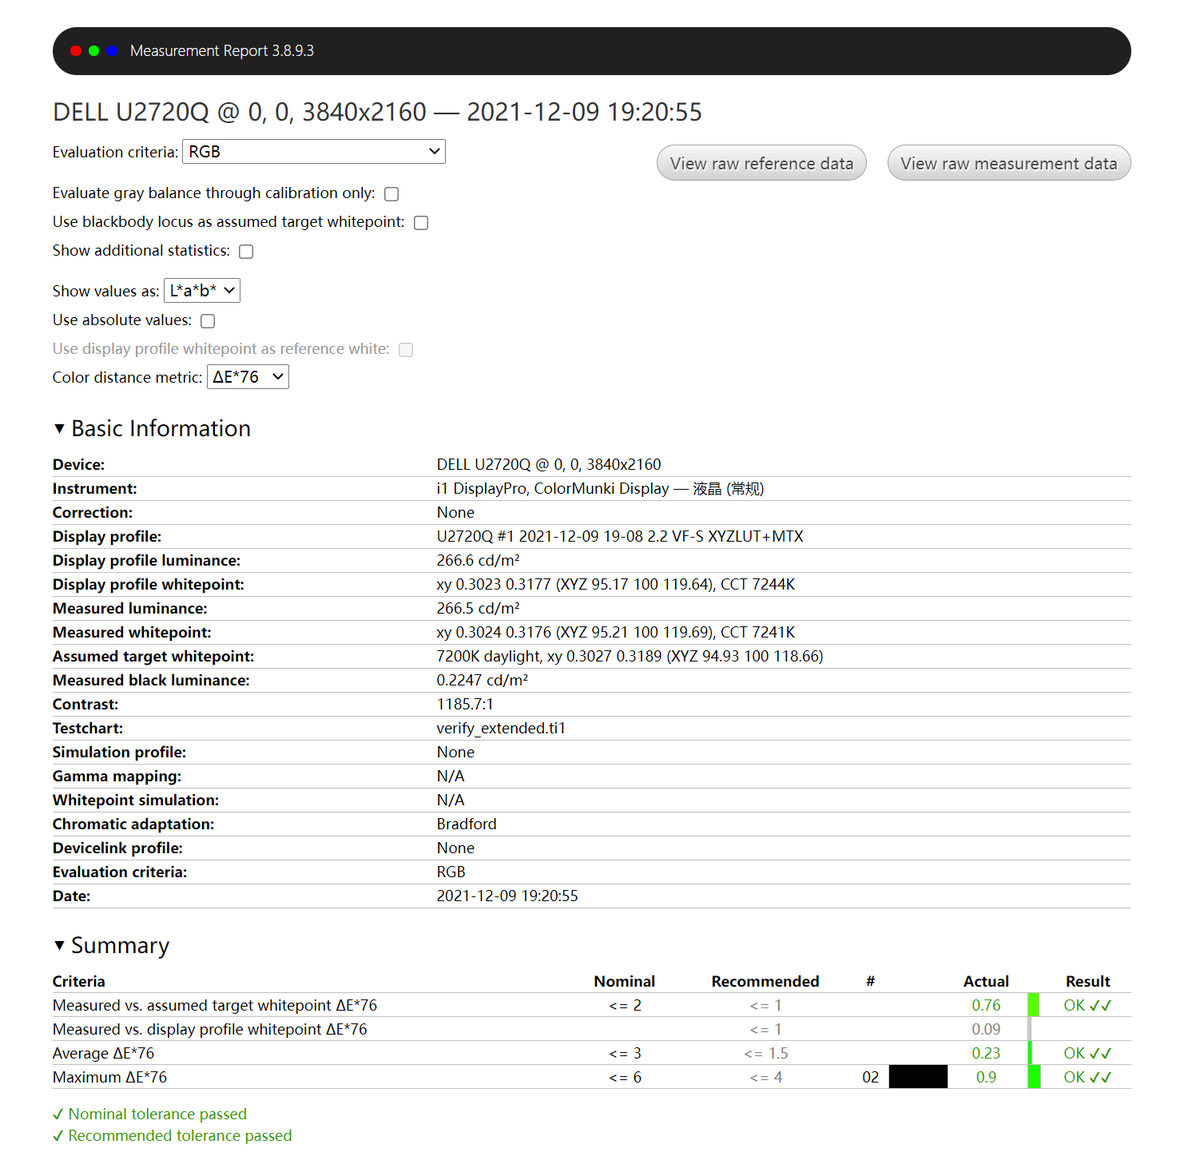Viewport: 1200px width, 1164px height.
Task: Click the black color patch in Maximum ΔE*76 row
Action: (918, 1077)
